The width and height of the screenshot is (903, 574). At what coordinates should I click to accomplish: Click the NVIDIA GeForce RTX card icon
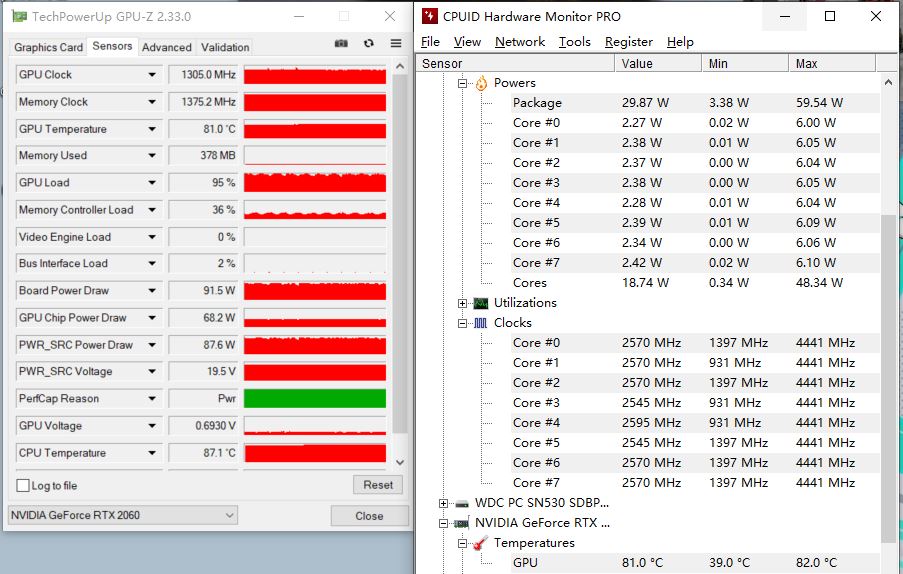click(x=462, y=523)
